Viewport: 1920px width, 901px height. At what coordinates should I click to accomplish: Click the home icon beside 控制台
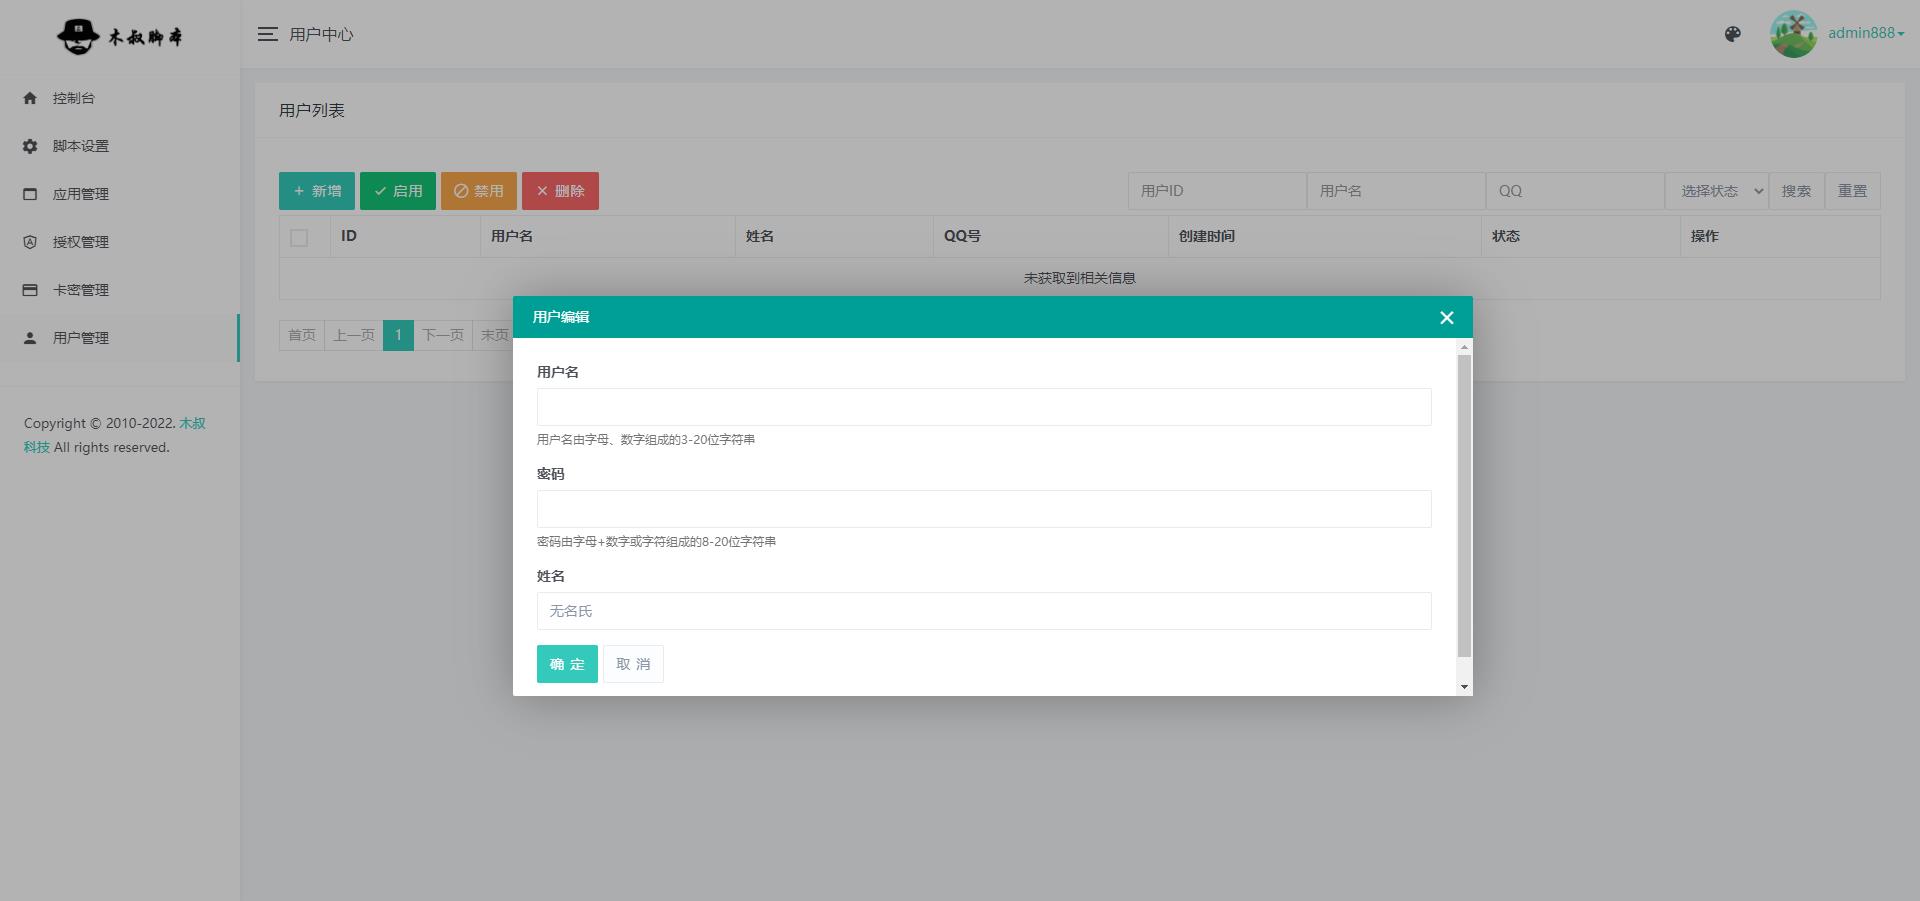click(30, 98)
